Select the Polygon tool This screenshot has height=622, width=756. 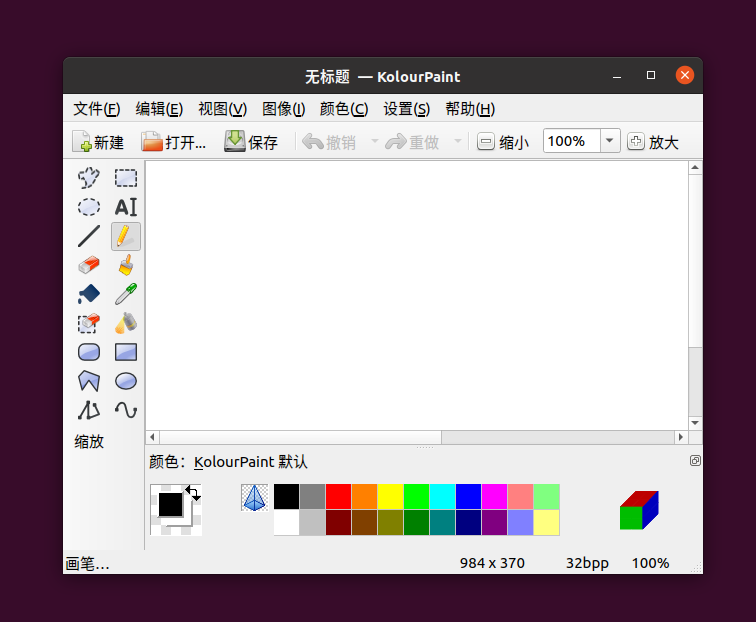[x=89, y=381]
